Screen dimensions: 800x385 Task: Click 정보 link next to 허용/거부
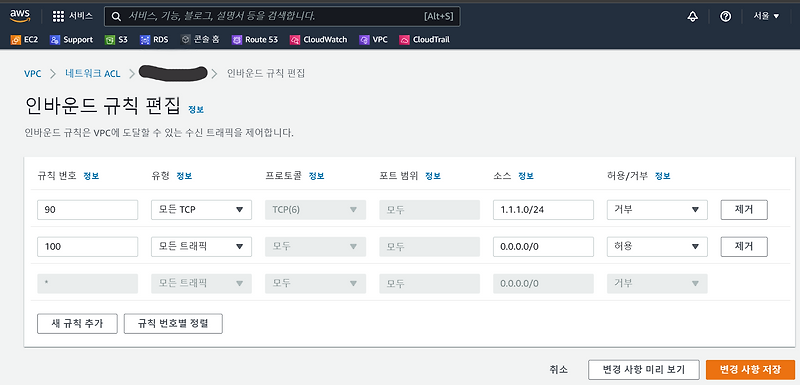[662, 176]
